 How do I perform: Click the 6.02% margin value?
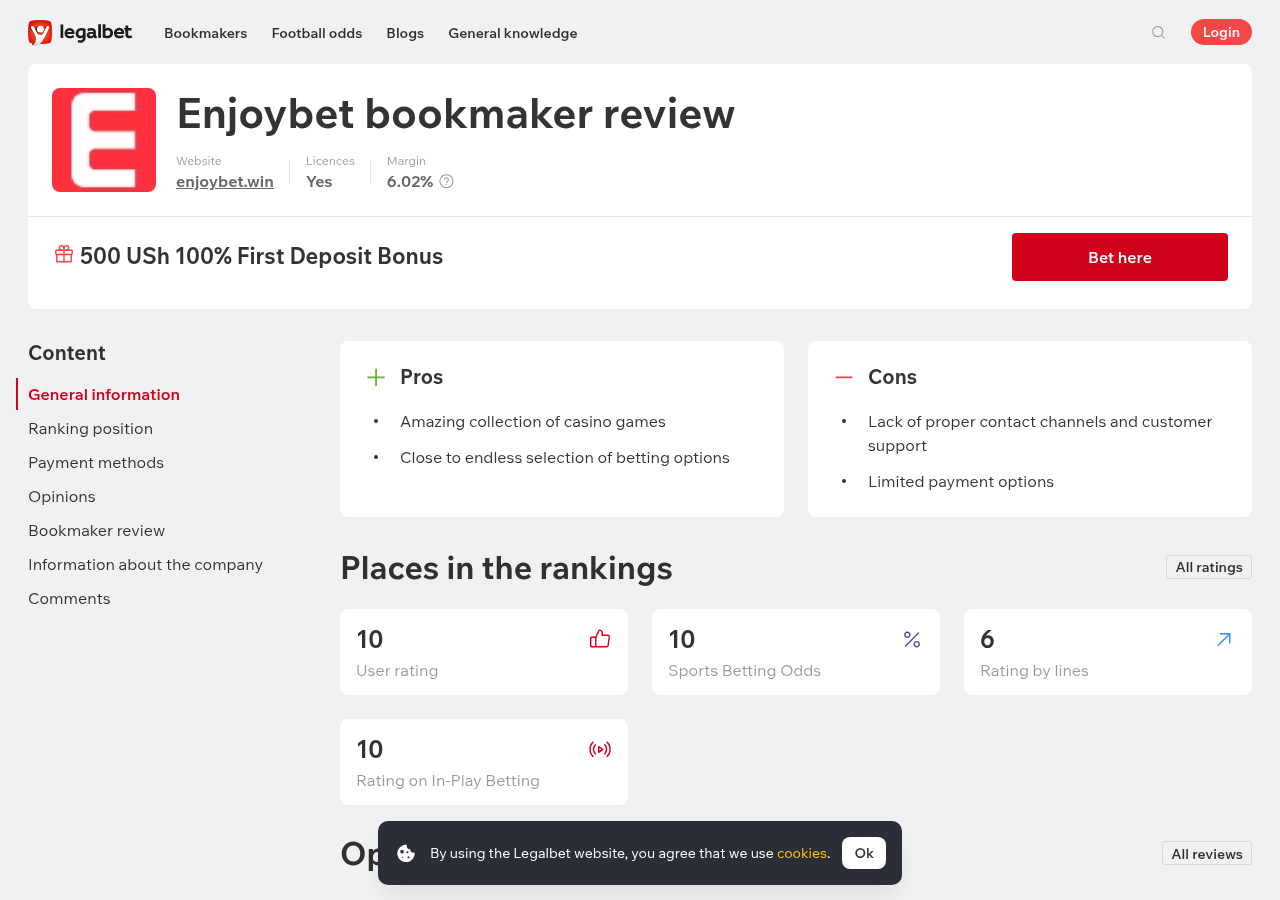410,181
